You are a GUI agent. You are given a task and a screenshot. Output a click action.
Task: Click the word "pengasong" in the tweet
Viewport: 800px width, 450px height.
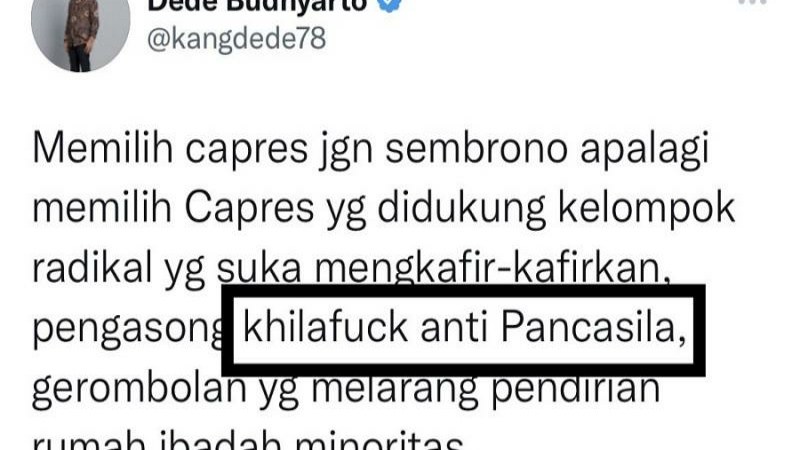point(128,330)
